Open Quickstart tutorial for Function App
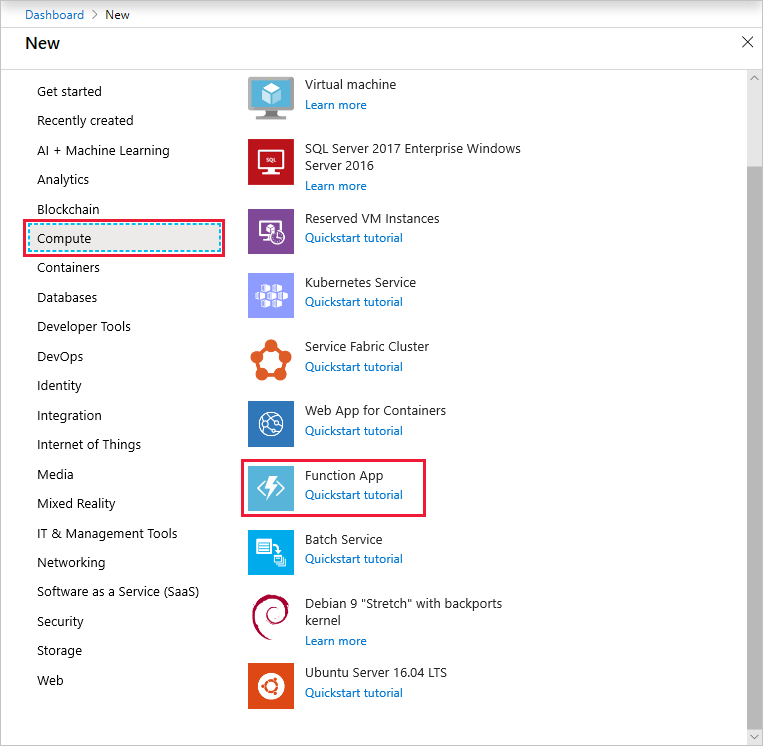The width and height of the screenshot is (763, 746). click(354, 495)
